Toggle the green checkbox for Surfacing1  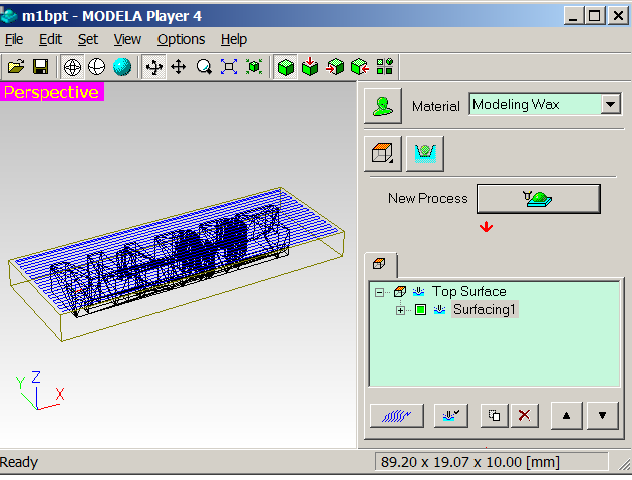[x=420, y=310]
